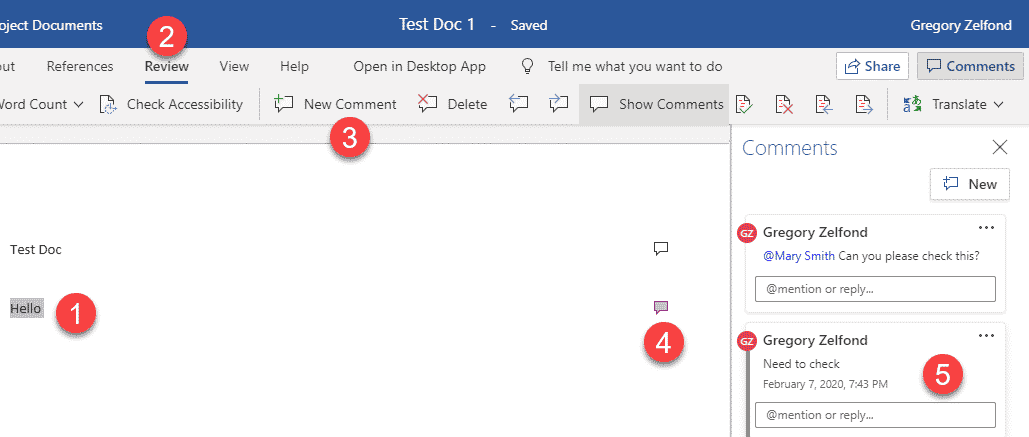Click the Test Doc 1 document title
Screen dimensions: 1029x437
point(436,25)
